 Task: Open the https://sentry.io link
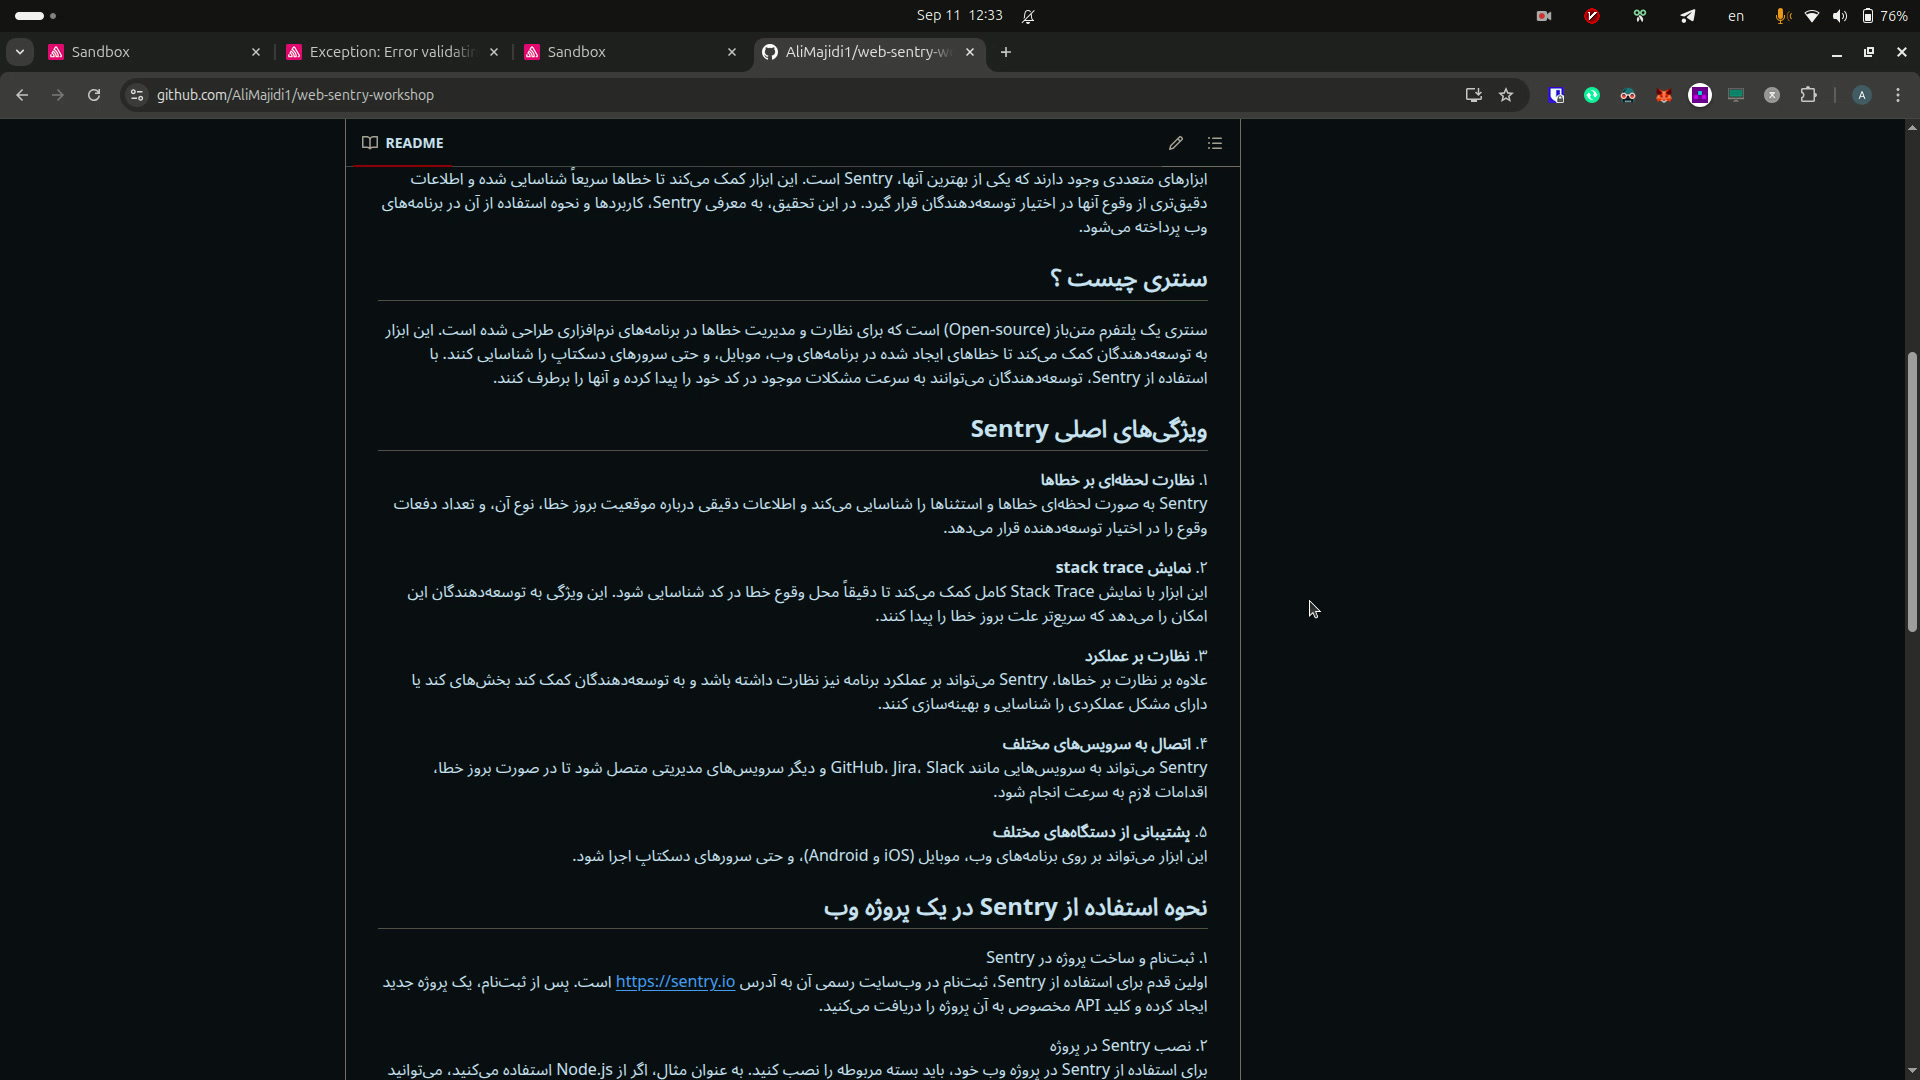point(675,982)
